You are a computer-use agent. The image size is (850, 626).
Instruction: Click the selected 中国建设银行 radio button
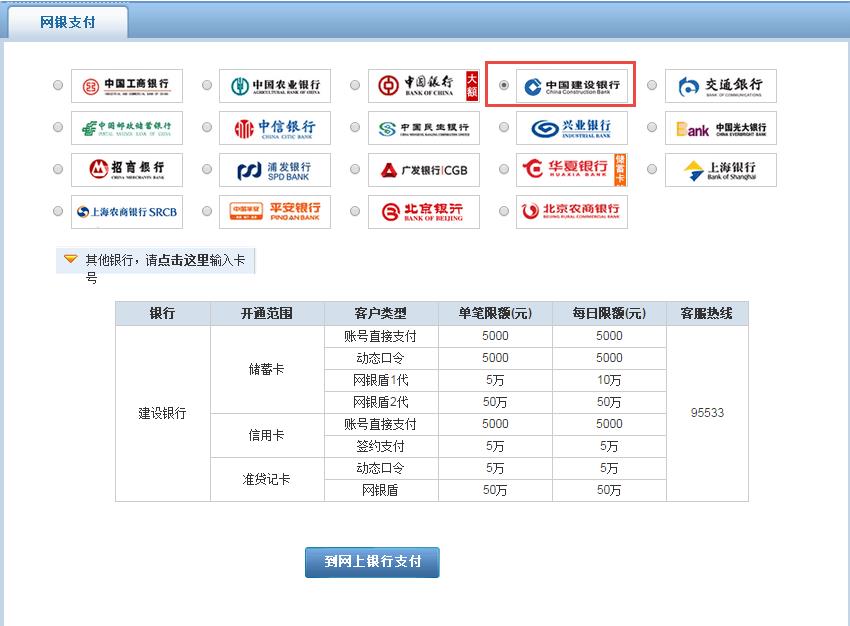click(504, 85)
